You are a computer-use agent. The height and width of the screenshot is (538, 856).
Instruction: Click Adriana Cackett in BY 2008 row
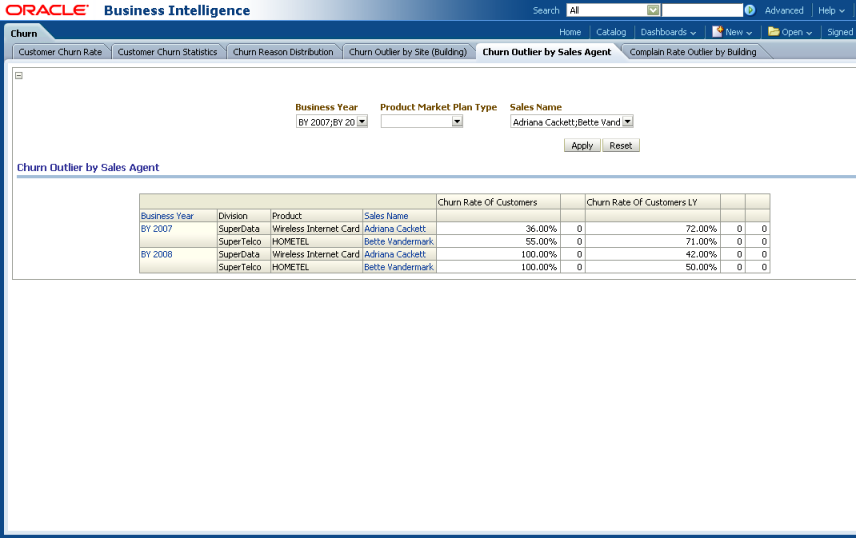coord(395,255)
